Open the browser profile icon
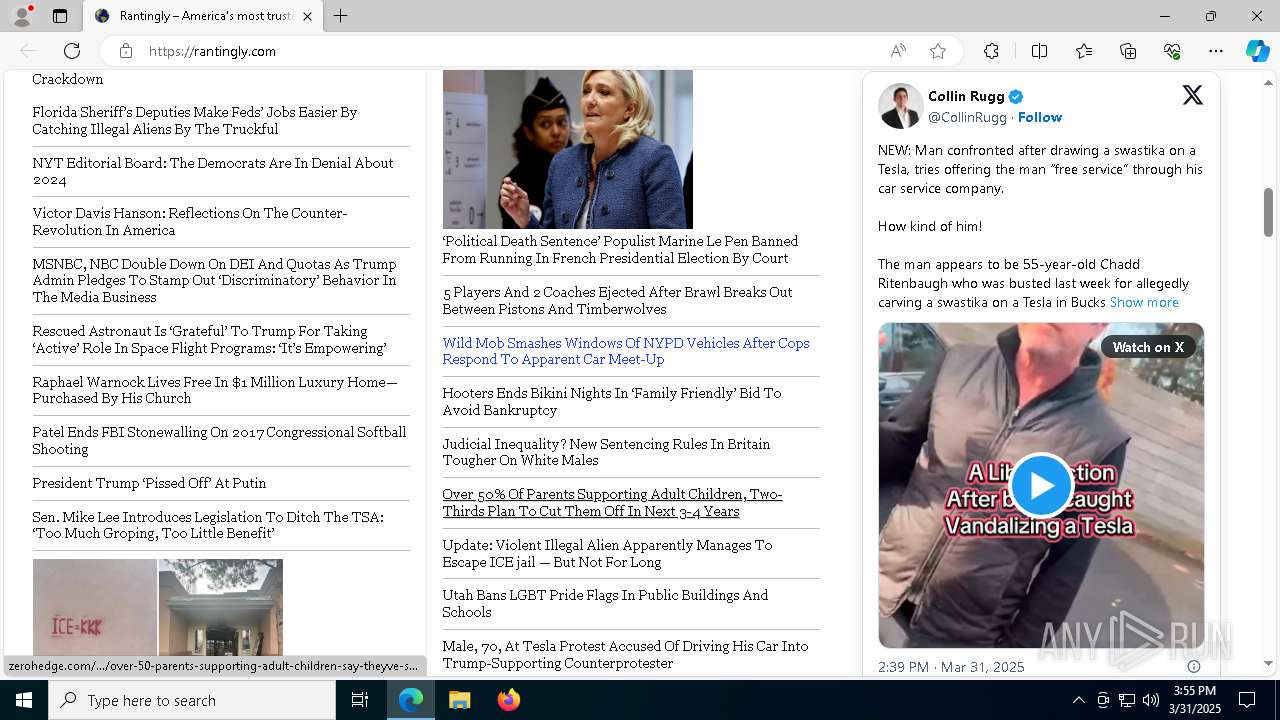The height and width of the screenshot is (720, 1280). point(22,16)
